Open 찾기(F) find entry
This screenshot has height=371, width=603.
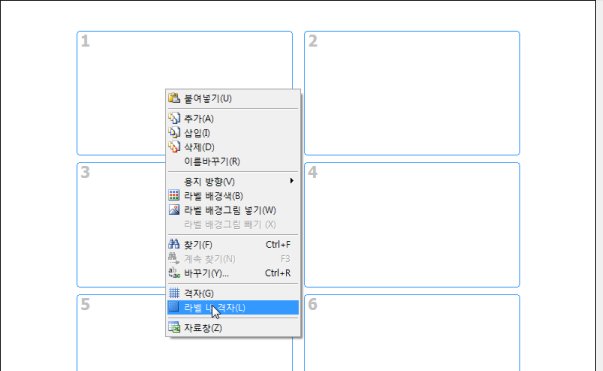click(233, 245)
